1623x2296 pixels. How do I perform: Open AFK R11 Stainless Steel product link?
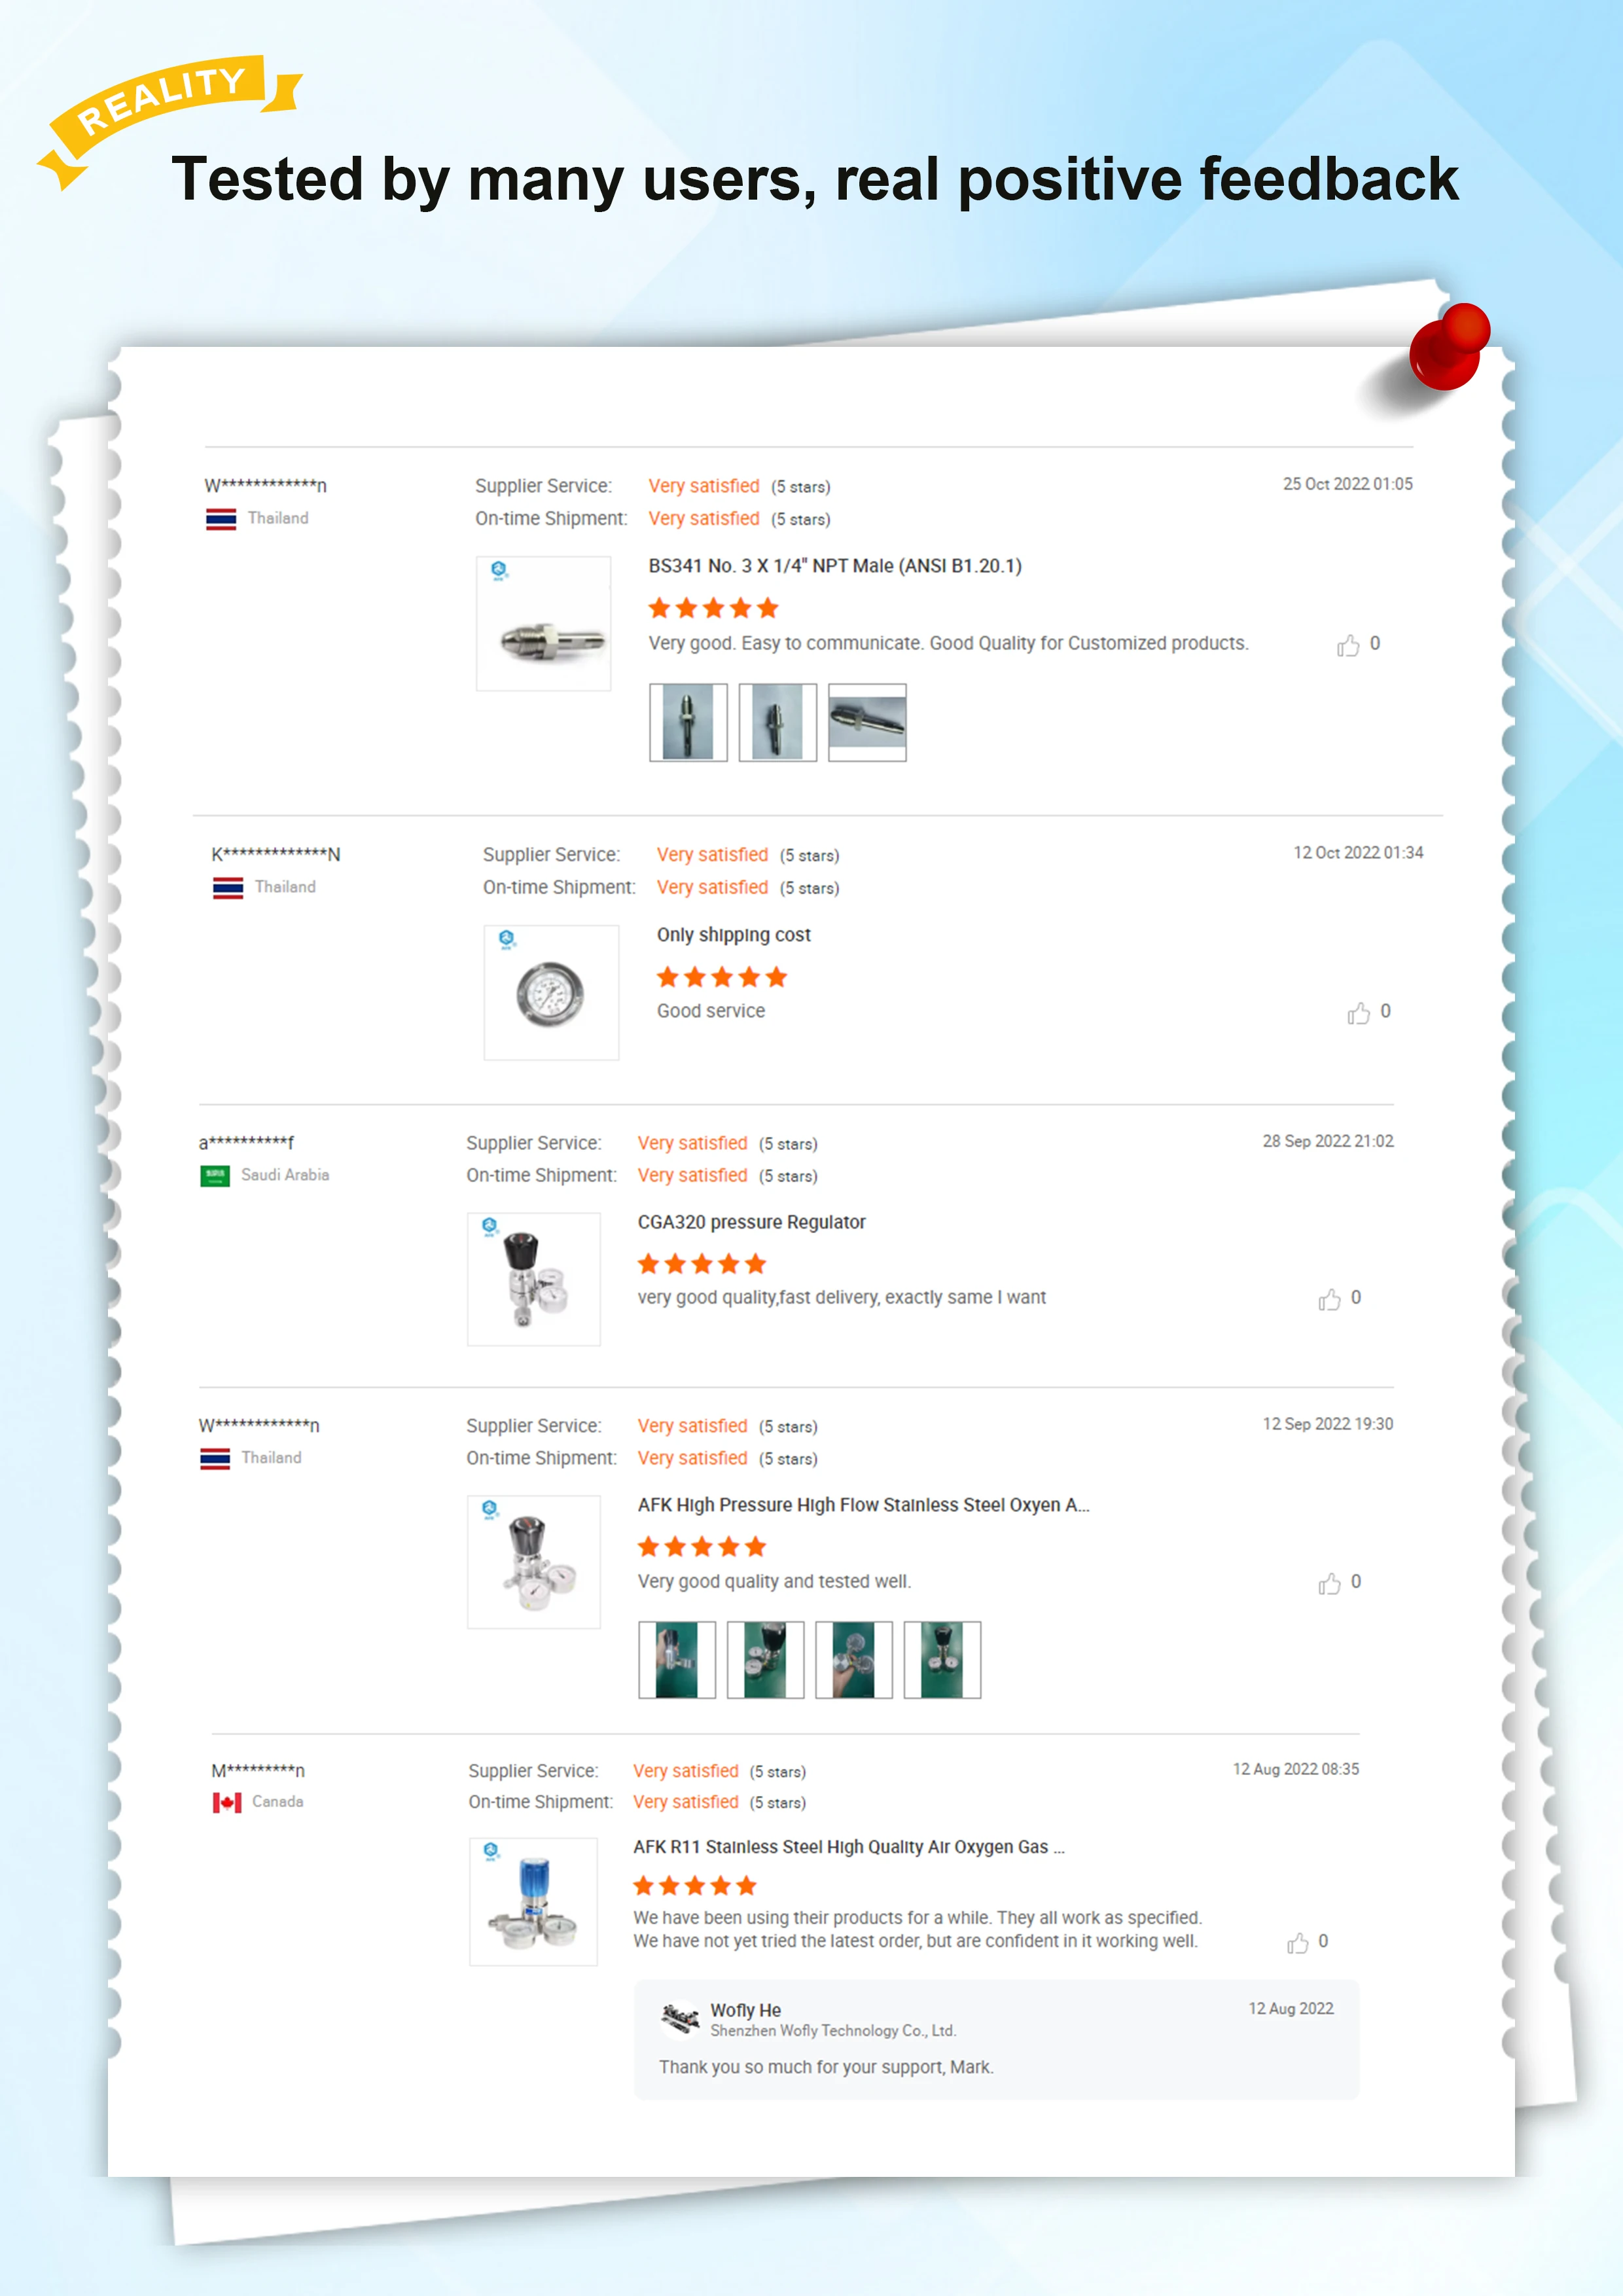coord(848,1847)
